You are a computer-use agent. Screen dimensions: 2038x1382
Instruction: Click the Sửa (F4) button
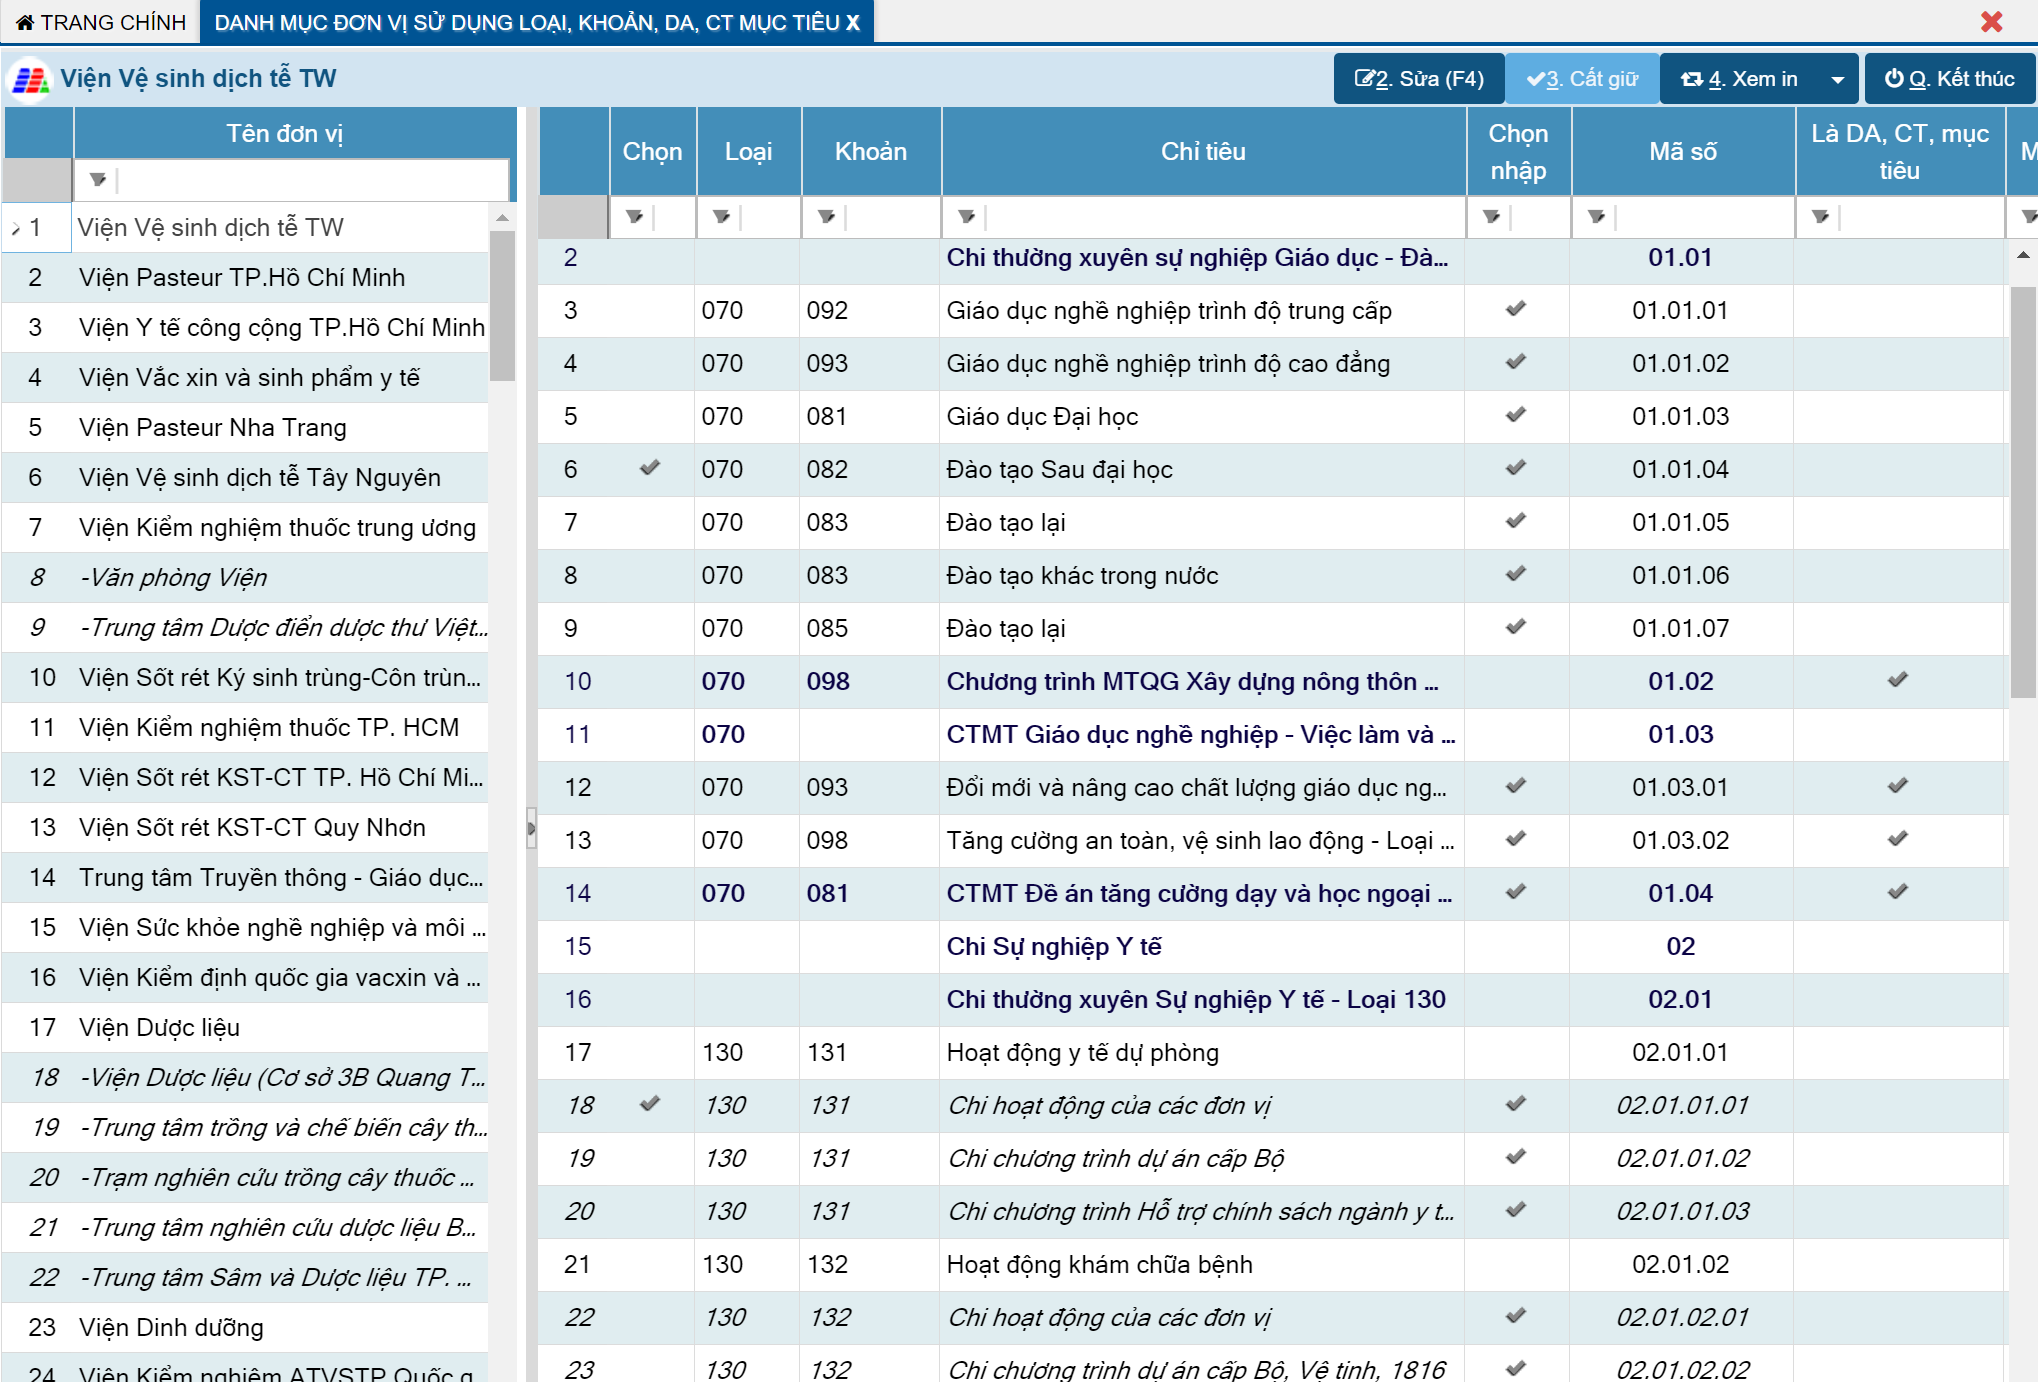1418,79
